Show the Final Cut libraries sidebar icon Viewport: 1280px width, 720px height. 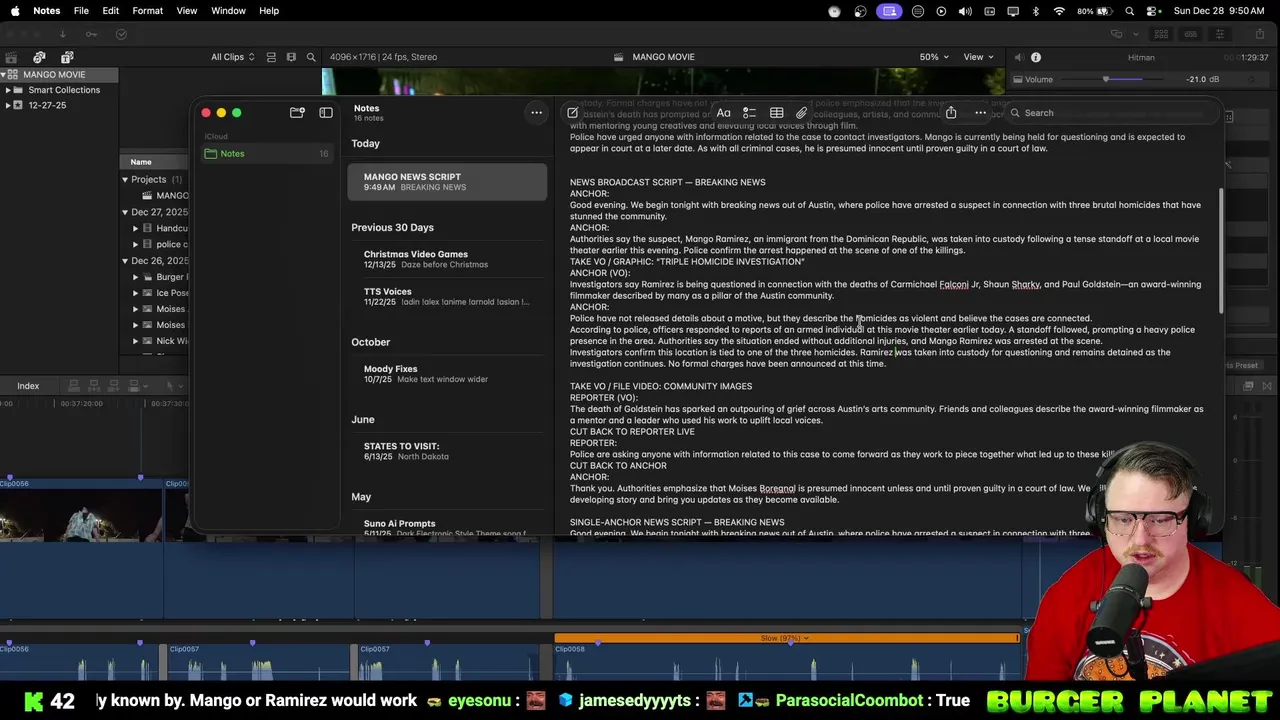11,57
